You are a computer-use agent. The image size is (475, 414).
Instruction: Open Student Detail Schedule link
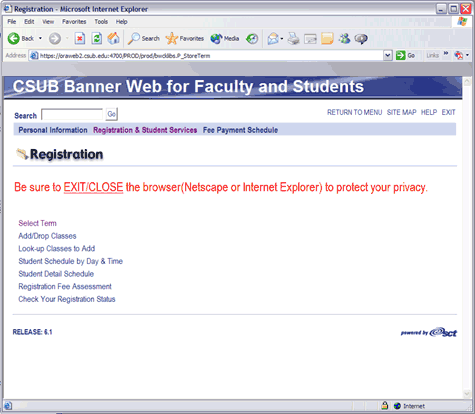56,274
